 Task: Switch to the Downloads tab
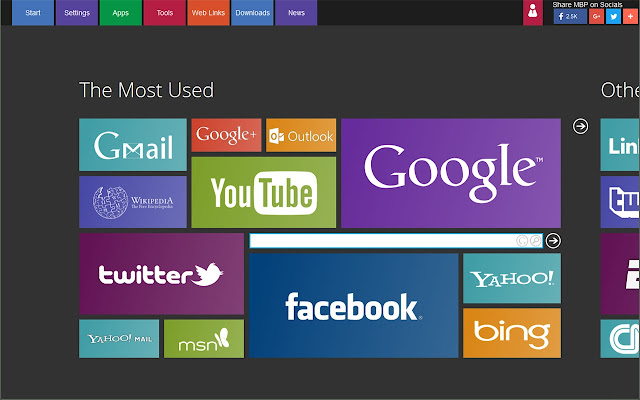pyautogui.click(x=252, y=13)
